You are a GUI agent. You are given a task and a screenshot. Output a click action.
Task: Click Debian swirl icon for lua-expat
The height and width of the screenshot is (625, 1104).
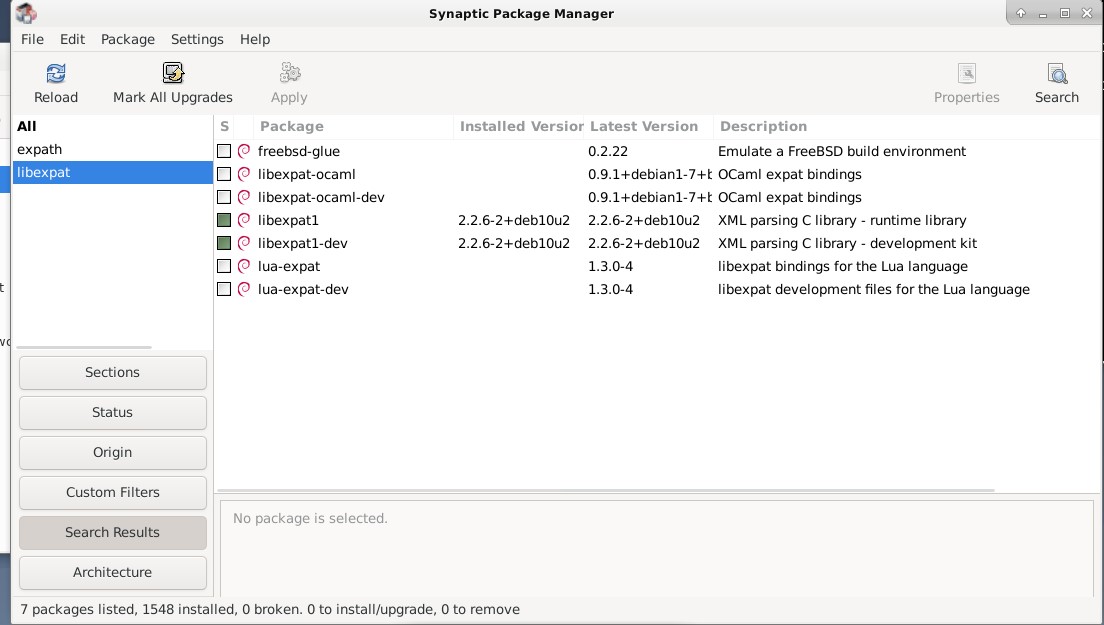tap(244, 266)
